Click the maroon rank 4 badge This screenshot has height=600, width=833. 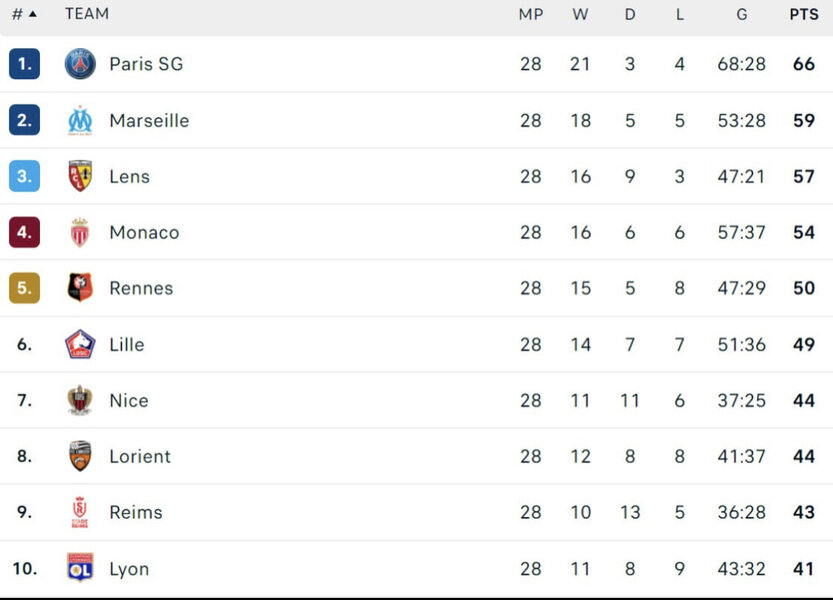pyautogui.click(x=24, y=232)
